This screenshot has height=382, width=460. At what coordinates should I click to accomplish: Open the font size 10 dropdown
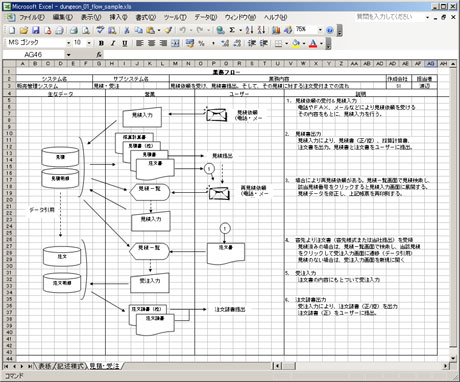point(89,43)
